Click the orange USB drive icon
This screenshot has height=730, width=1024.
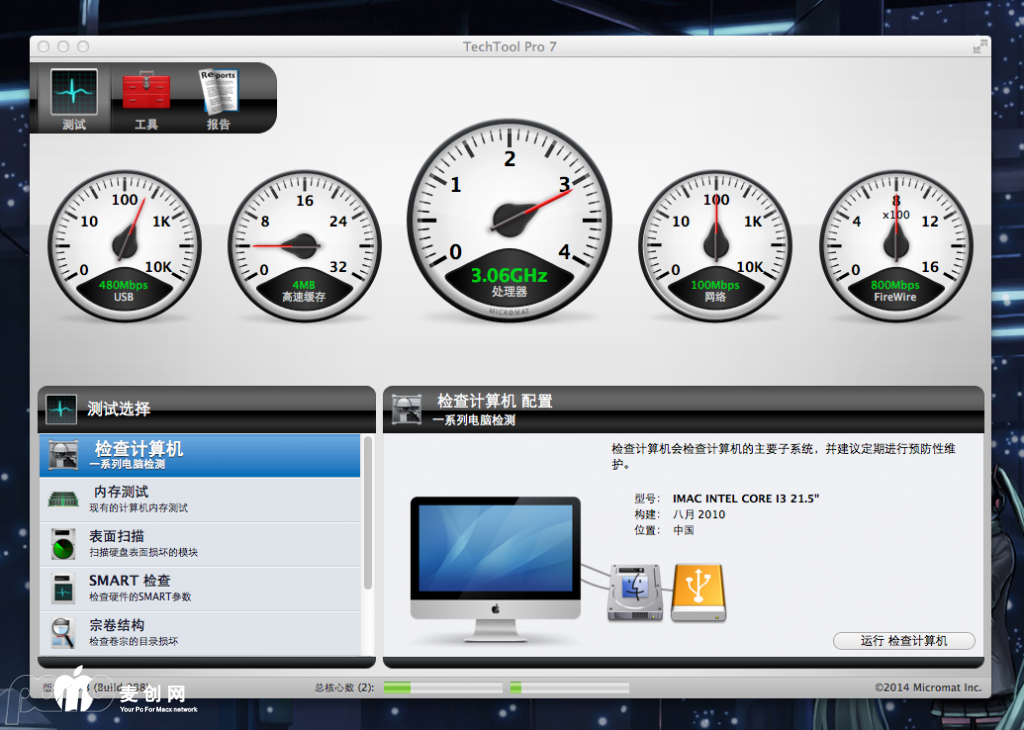701,592
